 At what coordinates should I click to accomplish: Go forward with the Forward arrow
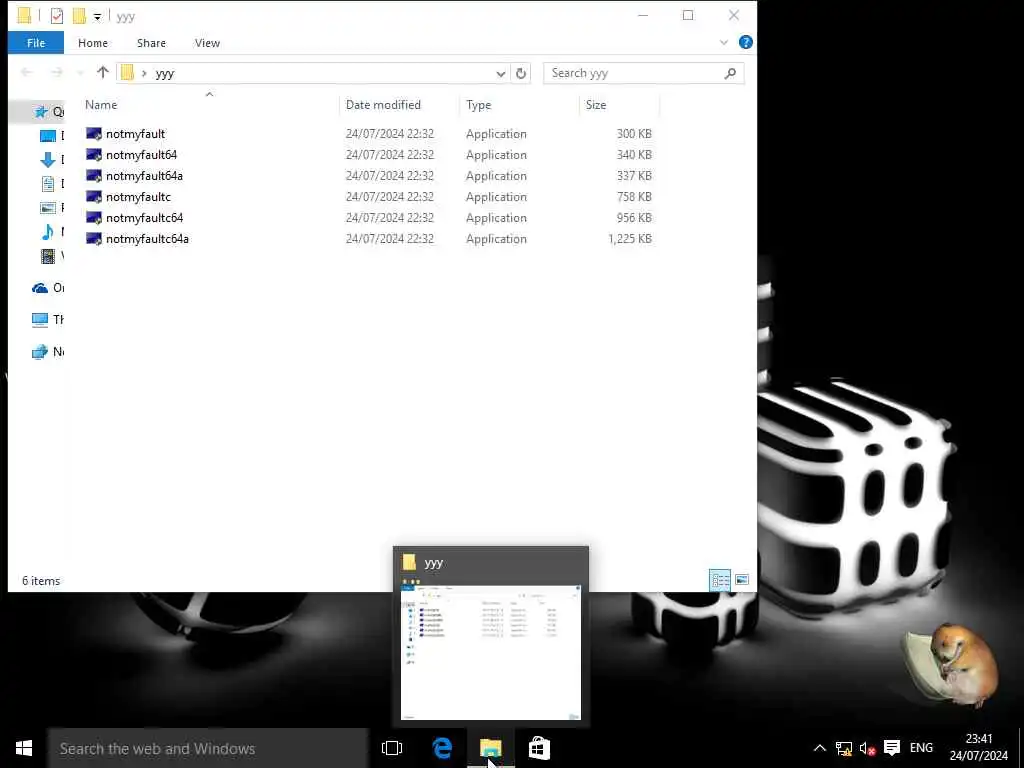(x=57, y=72)
